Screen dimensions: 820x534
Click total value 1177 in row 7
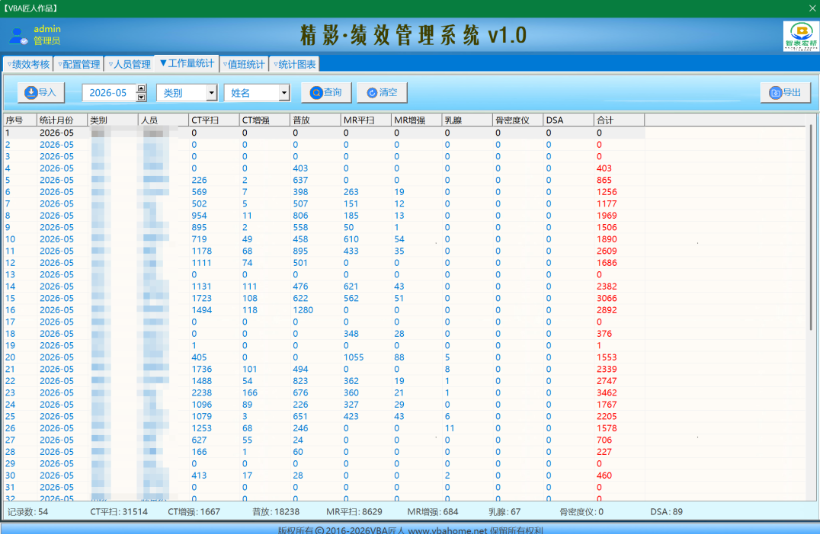pyautogui.click(x=607, y=203)
